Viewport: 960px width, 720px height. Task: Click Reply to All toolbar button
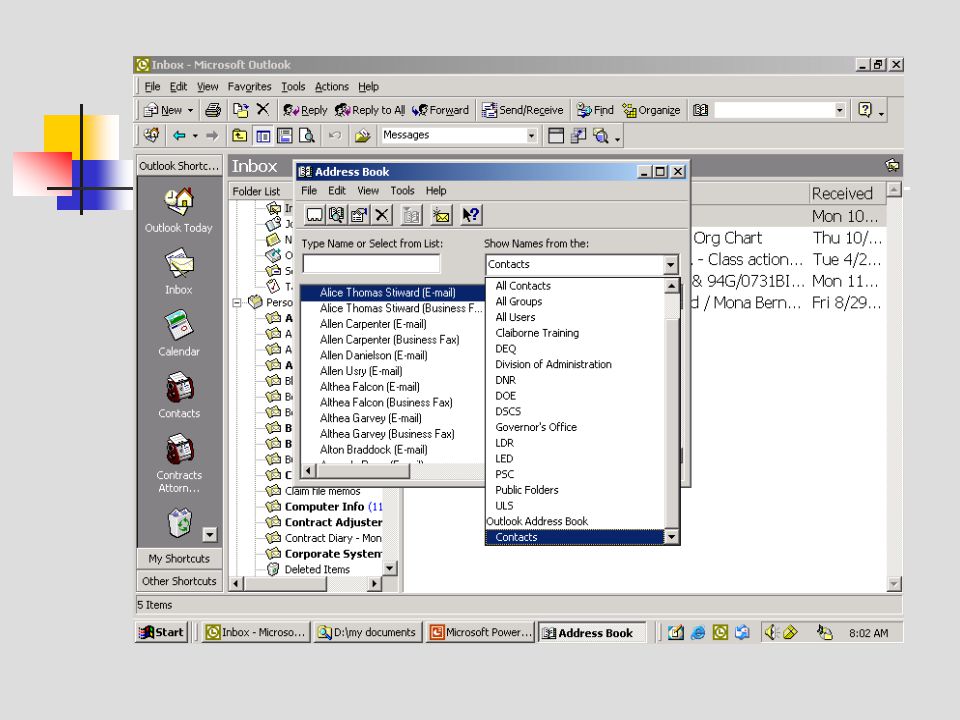tap(370, 110)
